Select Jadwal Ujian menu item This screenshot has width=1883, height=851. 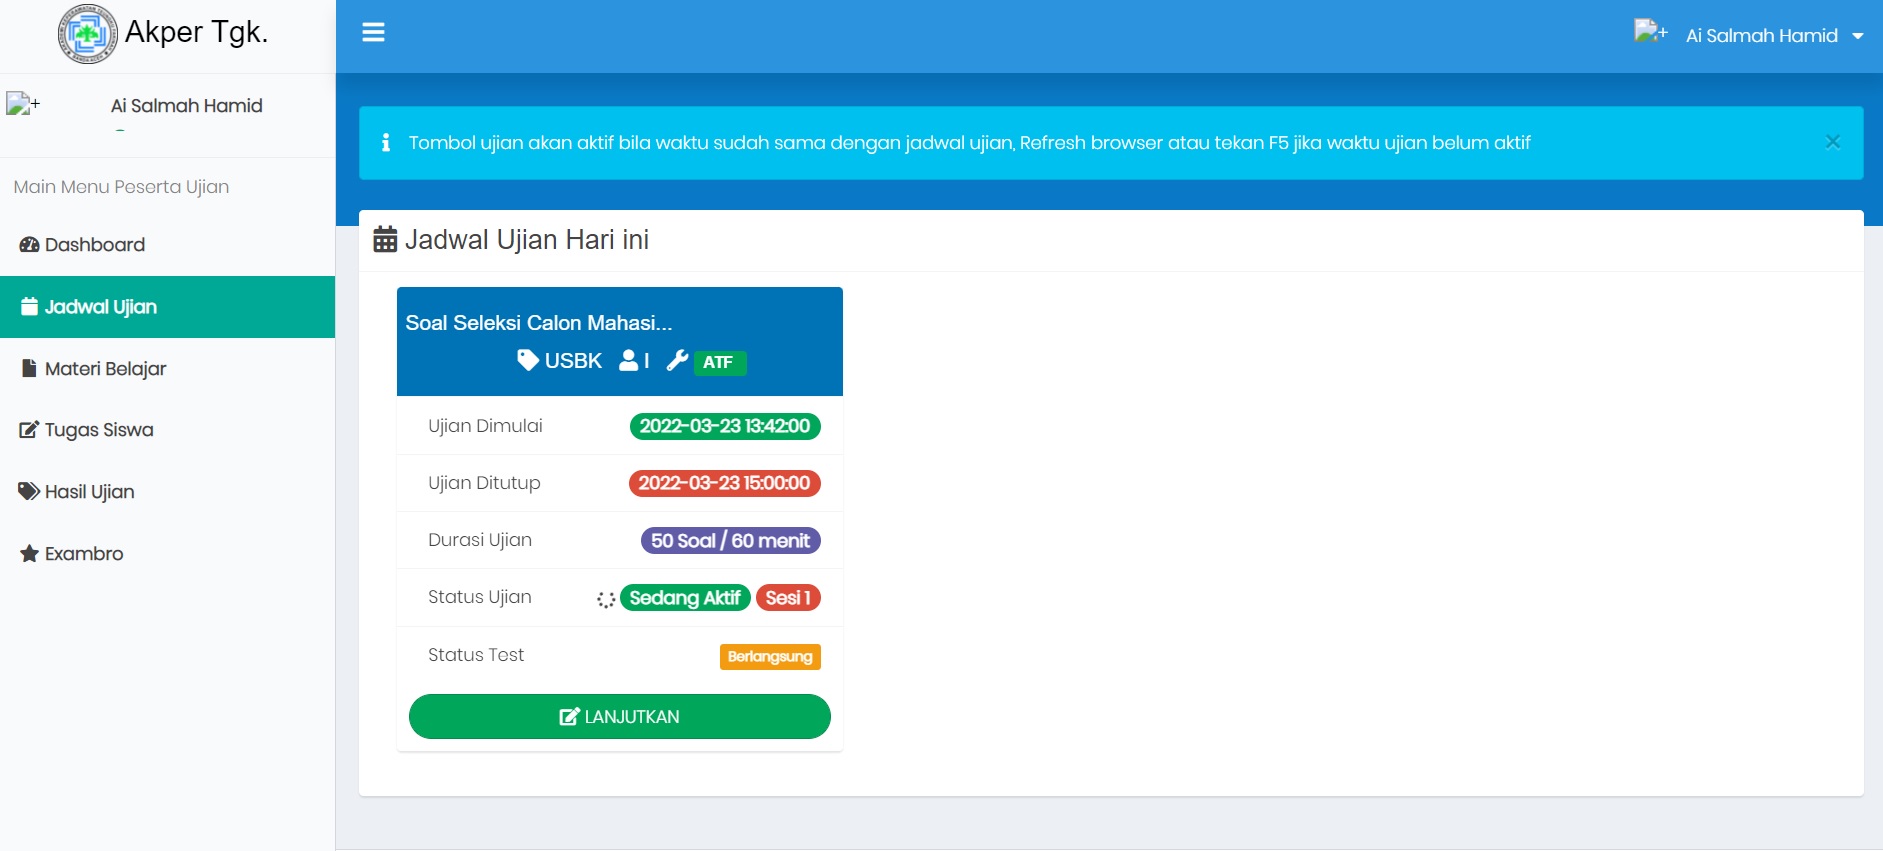click(x=100, y=307)
